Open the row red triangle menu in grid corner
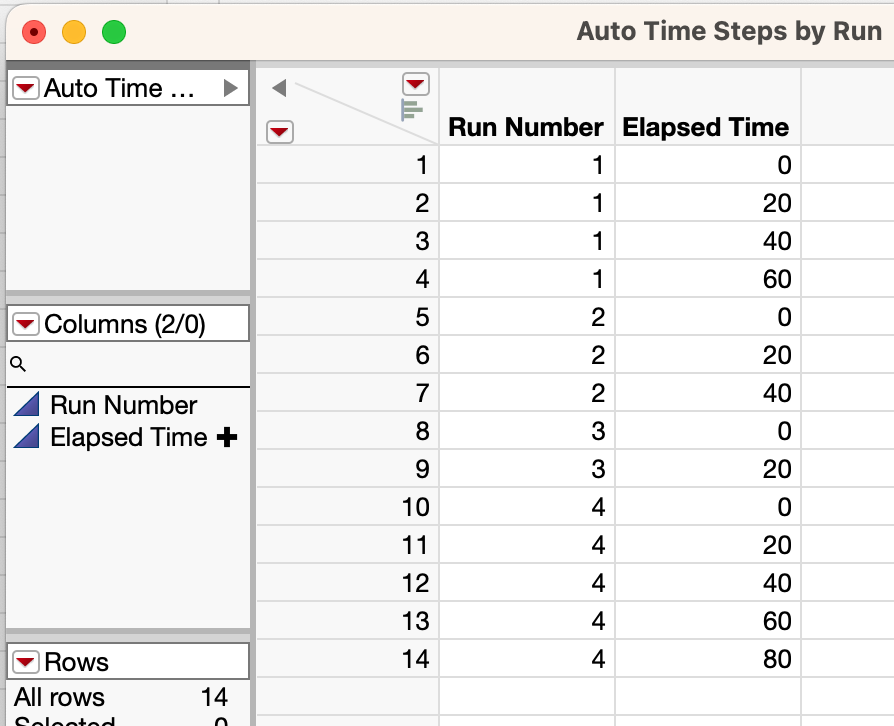Image resolution: width=894 pixels, height=726 pixels. pos(280,131)
